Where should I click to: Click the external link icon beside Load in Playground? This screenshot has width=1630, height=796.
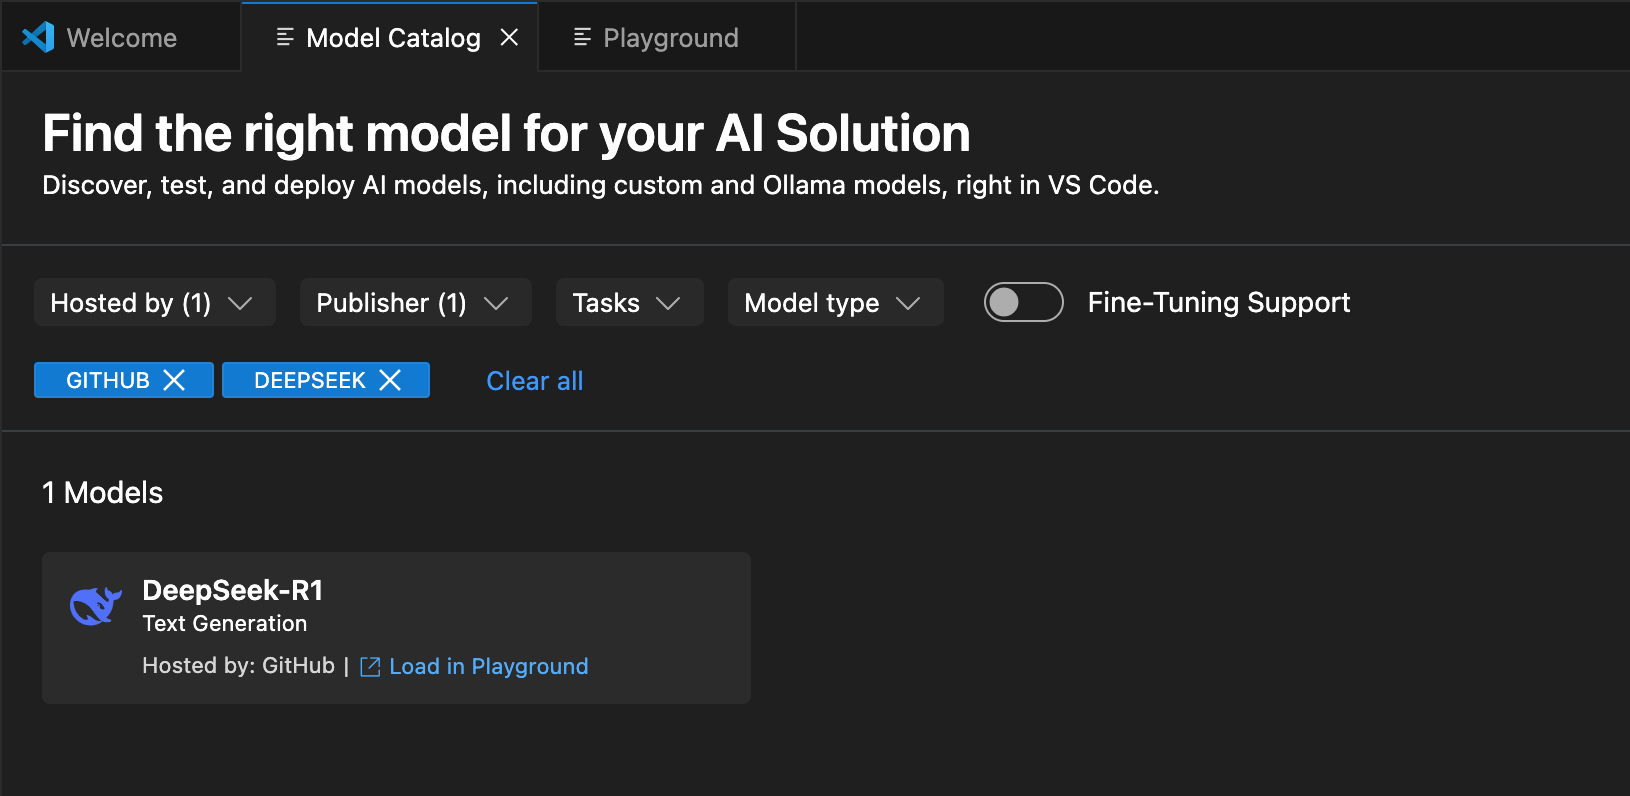[370, 667]
